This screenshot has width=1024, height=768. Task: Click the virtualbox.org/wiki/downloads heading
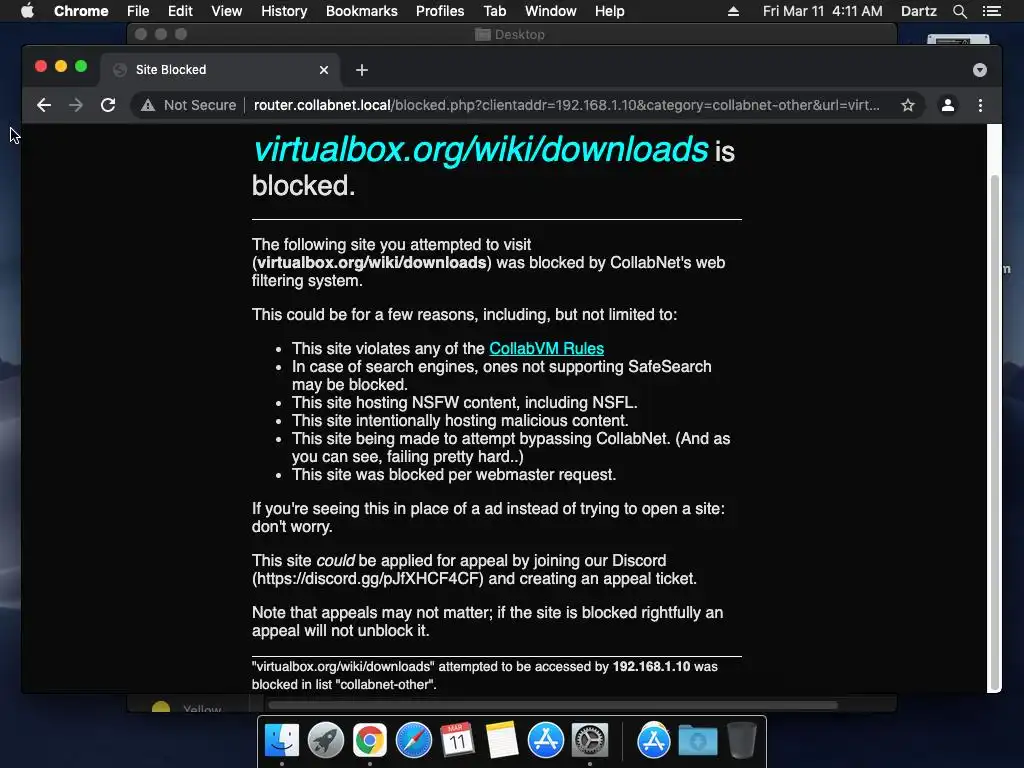(x=481, y=150)
